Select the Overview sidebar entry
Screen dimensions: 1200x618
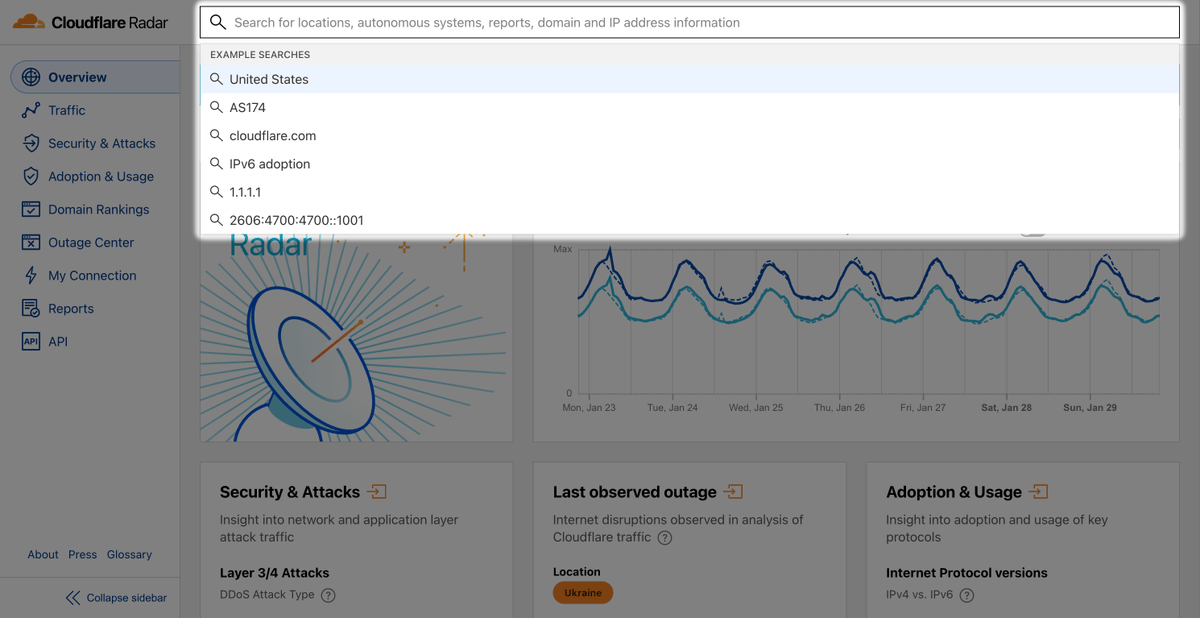coord(75,77)
